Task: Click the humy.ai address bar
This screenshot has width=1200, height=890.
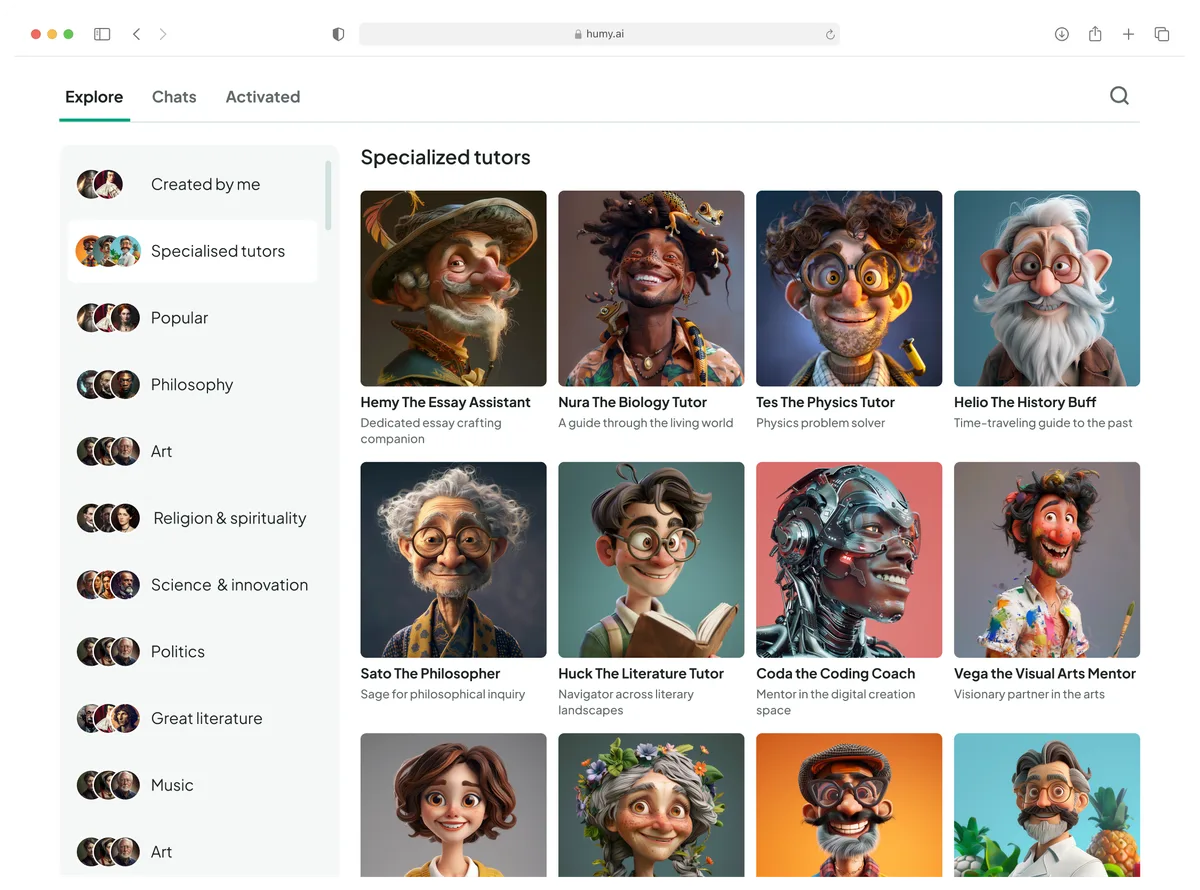Action: [599, 34]
